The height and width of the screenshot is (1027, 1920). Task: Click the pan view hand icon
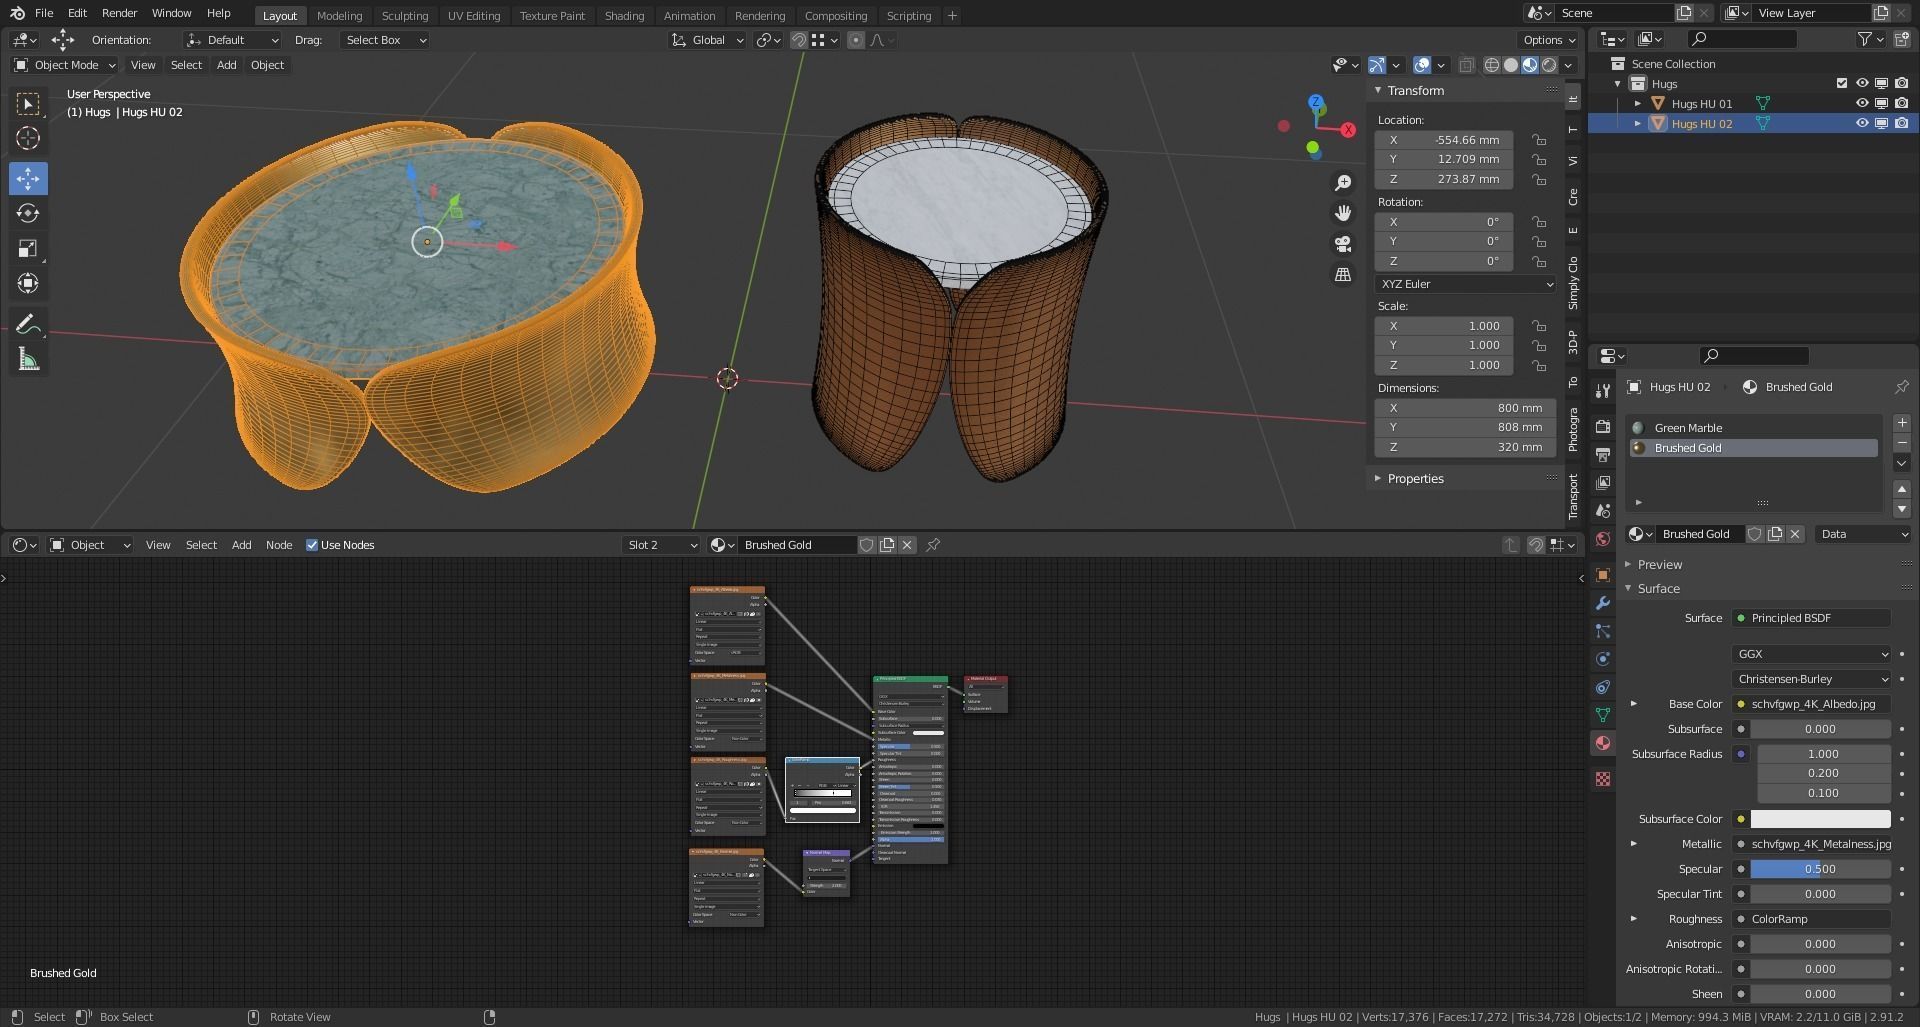click(1343, 213)
